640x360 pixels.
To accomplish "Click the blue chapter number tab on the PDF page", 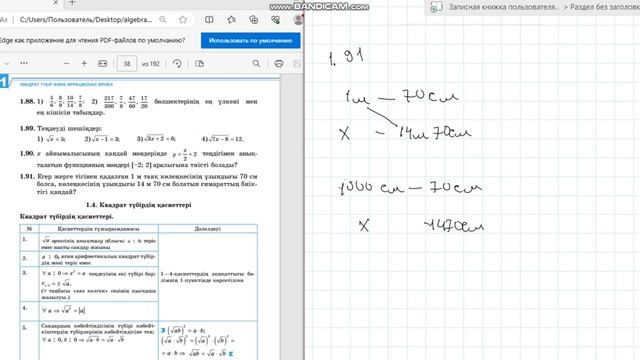I will 4,81.
